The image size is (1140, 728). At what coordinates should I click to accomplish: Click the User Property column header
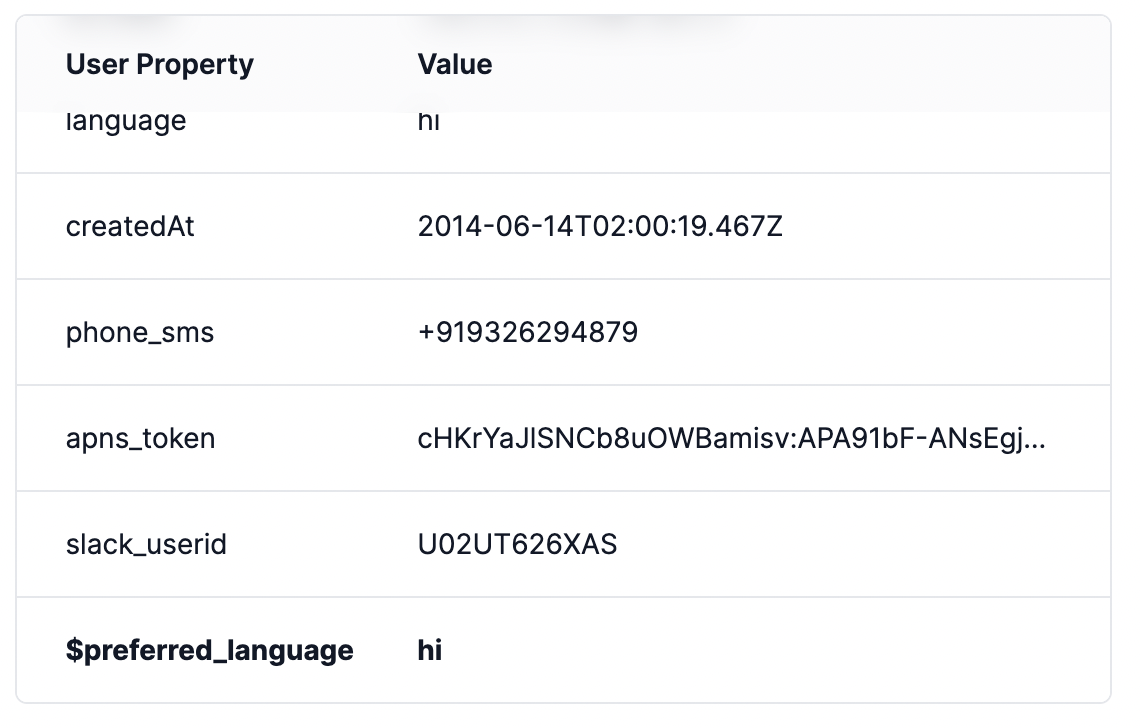[x=159, y=65]
